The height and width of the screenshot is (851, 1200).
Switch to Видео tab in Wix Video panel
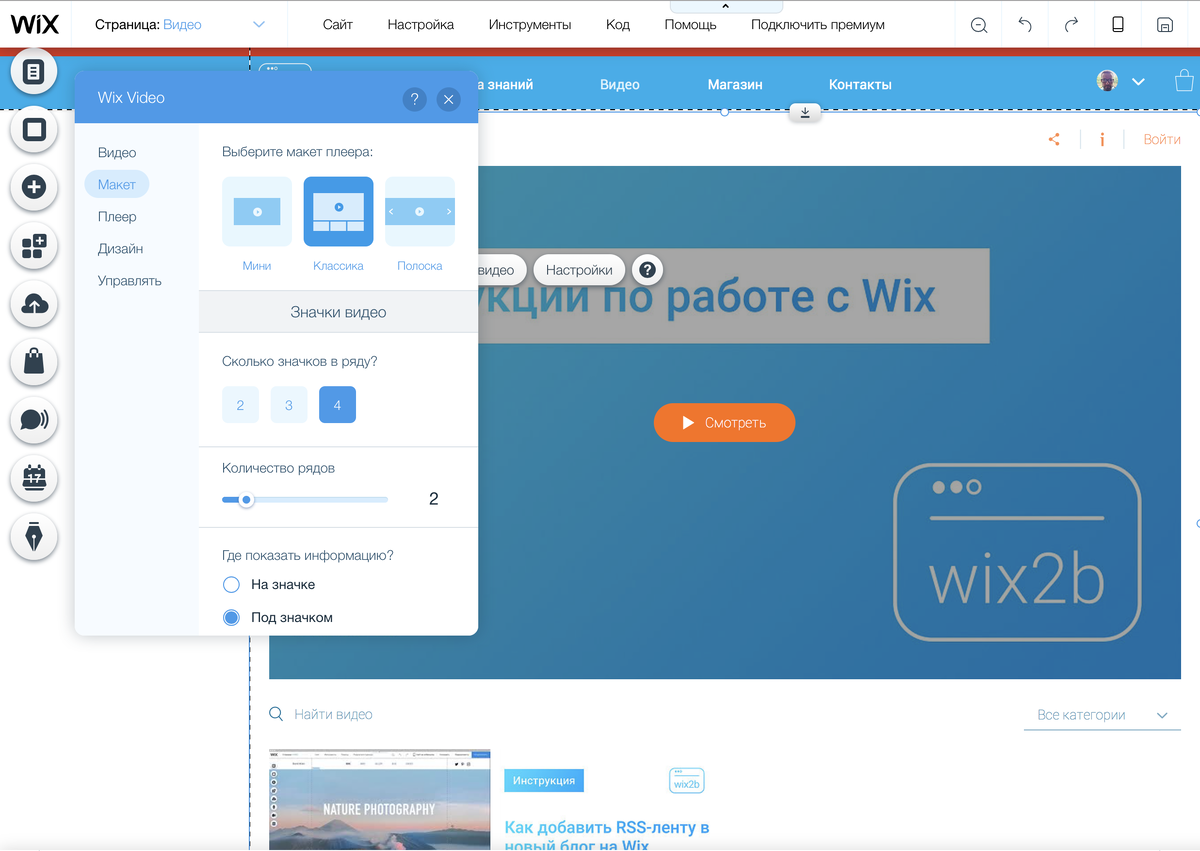(117, 153)
